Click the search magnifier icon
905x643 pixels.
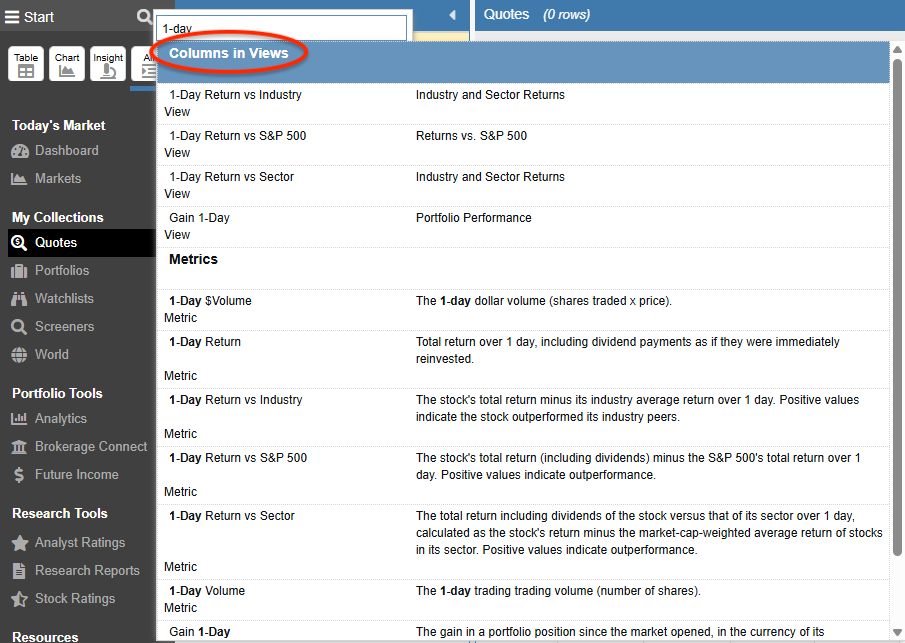coord(144,16)
